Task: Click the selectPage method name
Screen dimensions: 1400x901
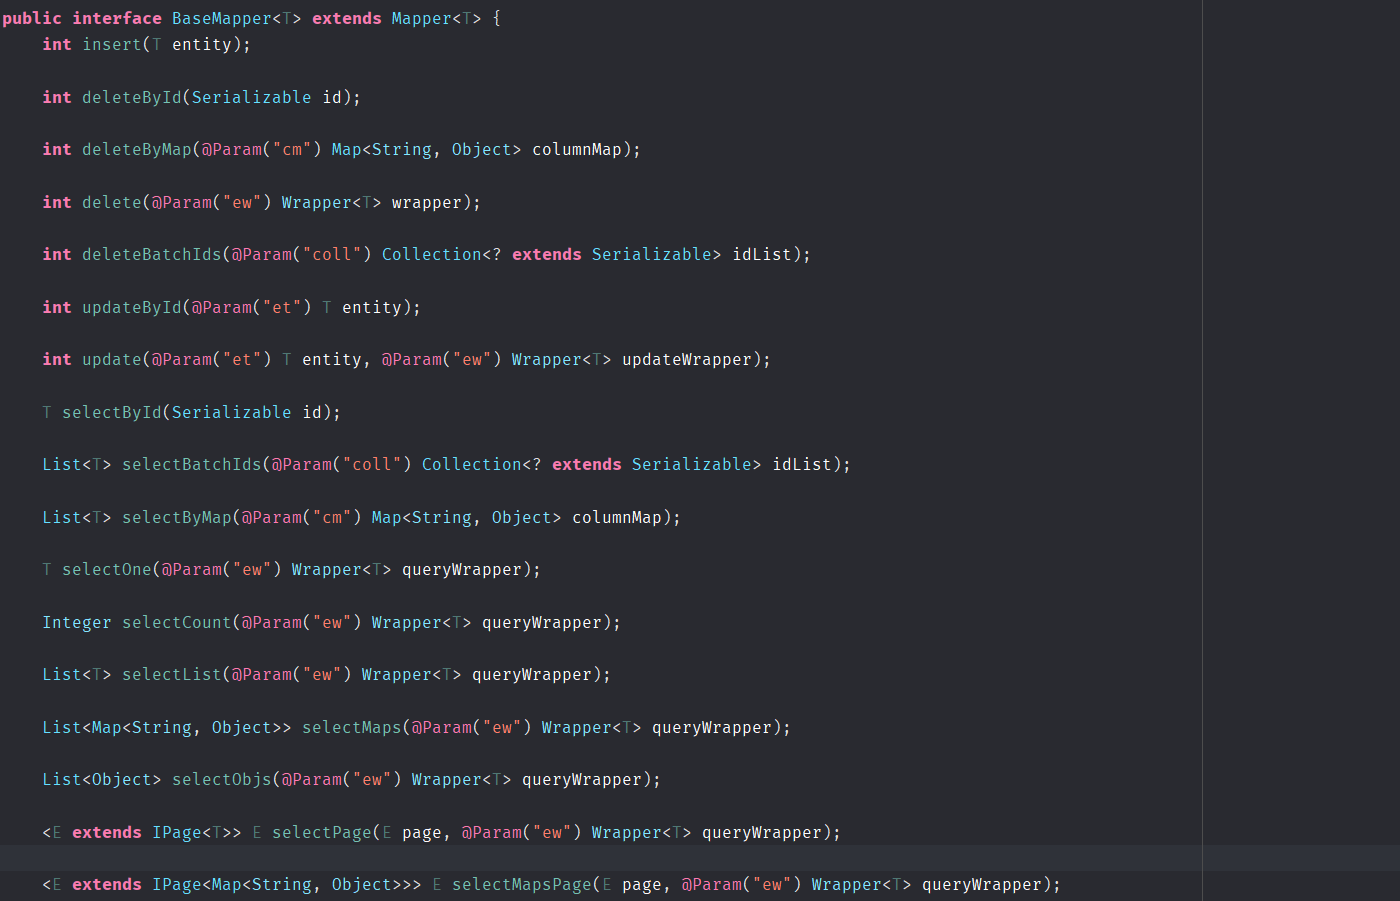Action: [x=322, y=832]
